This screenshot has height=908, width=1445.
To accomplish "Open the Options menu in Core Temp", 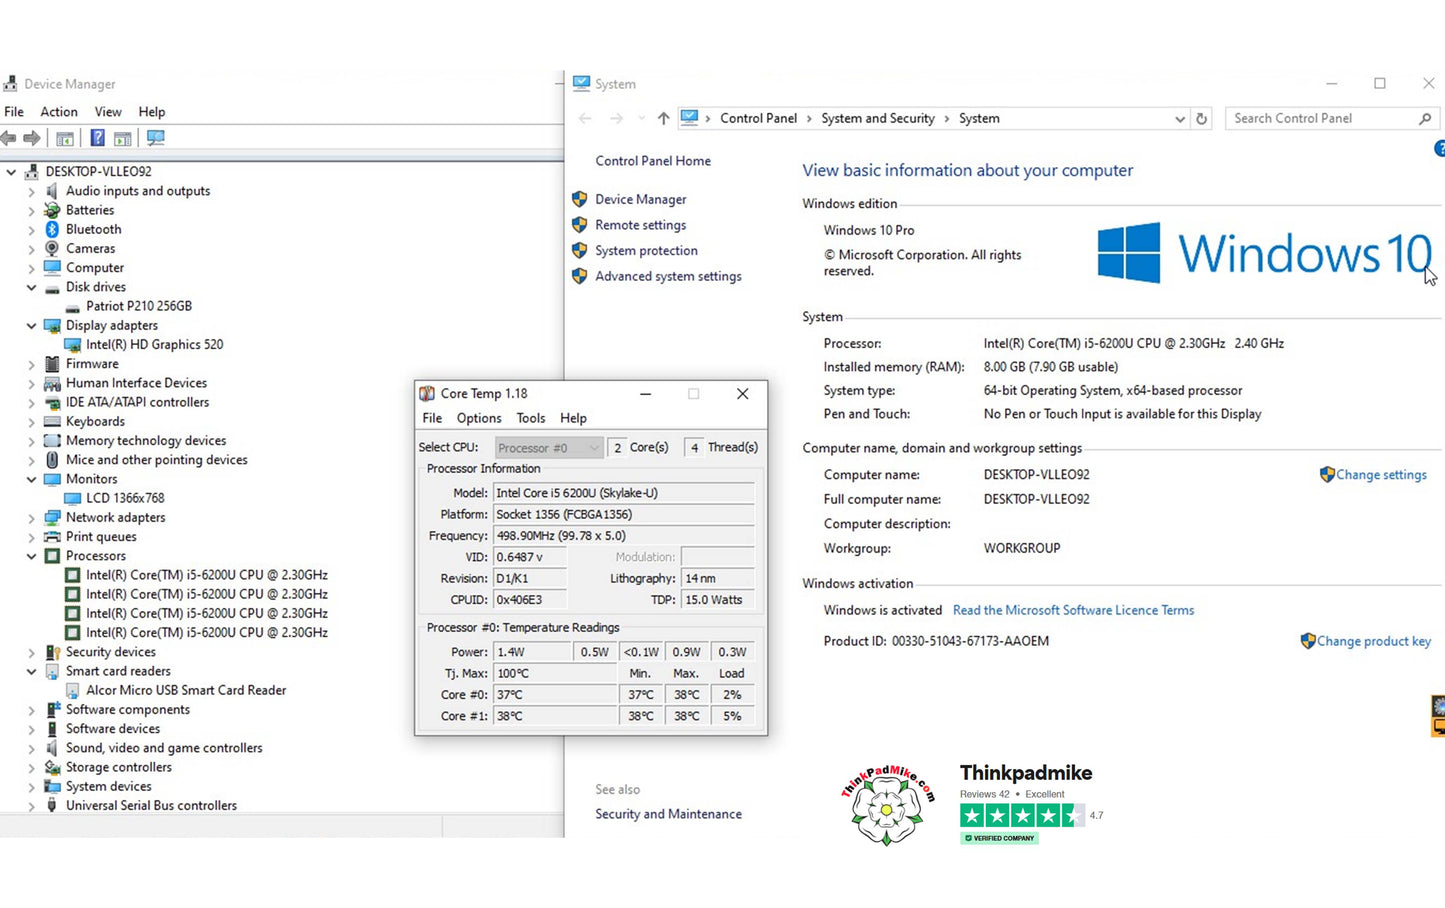I will [479, 418].
